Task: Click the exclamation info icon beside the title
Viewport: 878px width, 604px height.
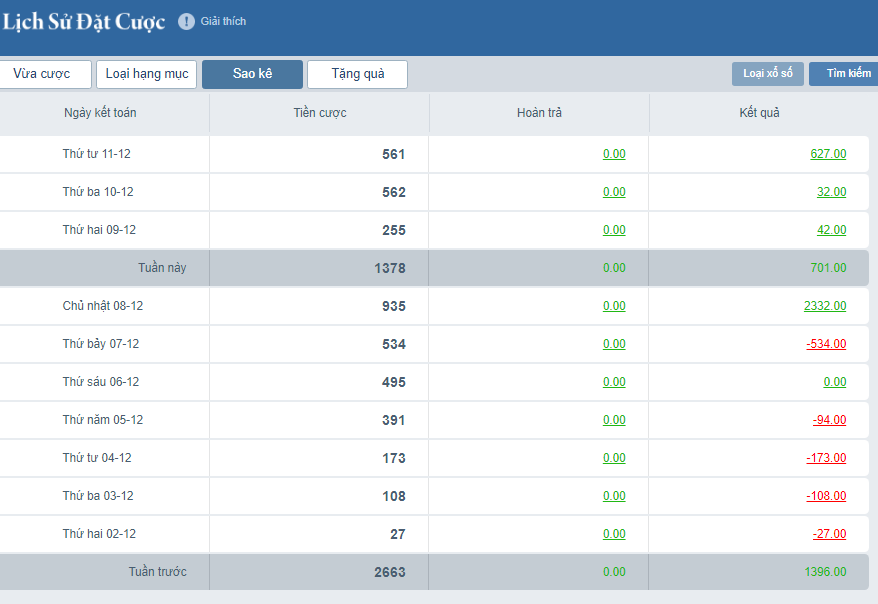Action: pos(186,22)
